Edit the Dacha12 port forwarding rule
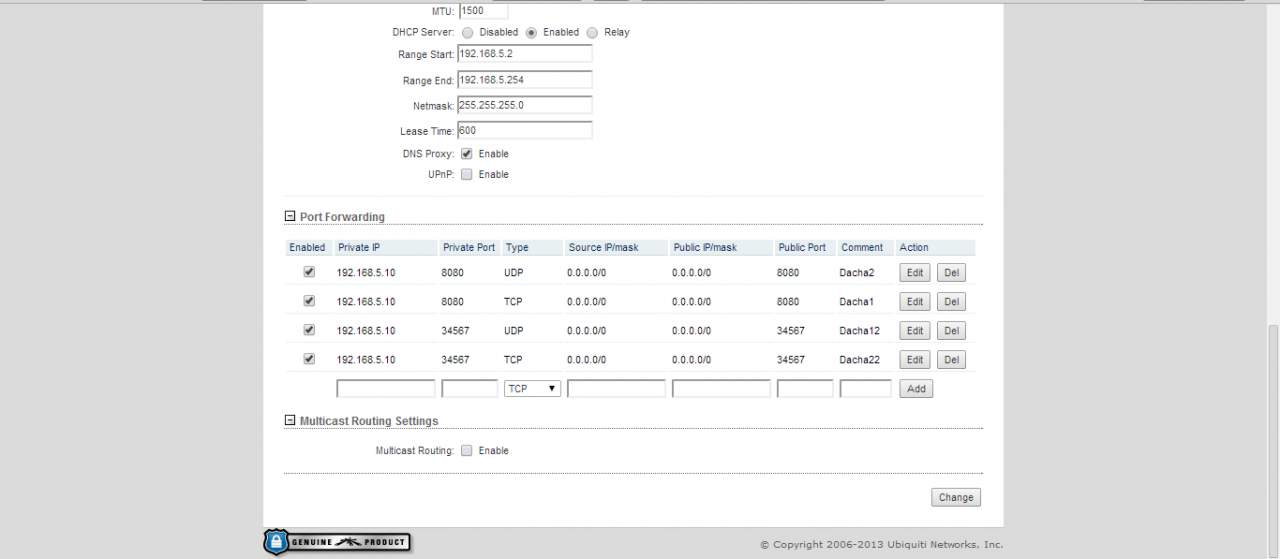This screenshot has width=1280, height=559. pos(915,331)
